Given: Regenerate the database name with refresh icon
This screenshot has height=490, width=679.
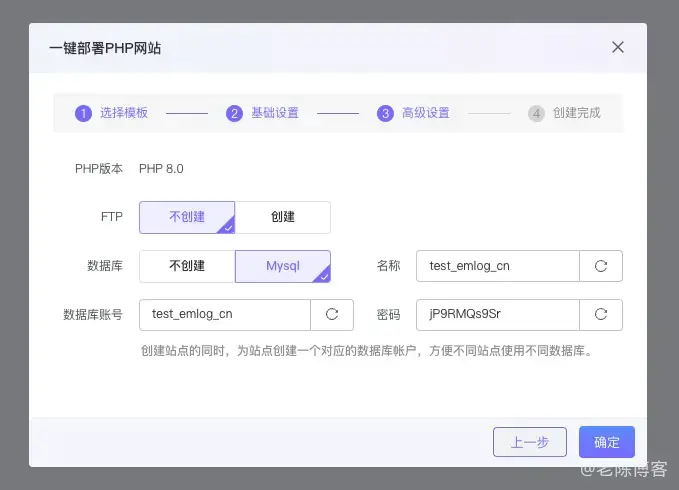Looking at the screenshot, I should [x=601, y=266].
